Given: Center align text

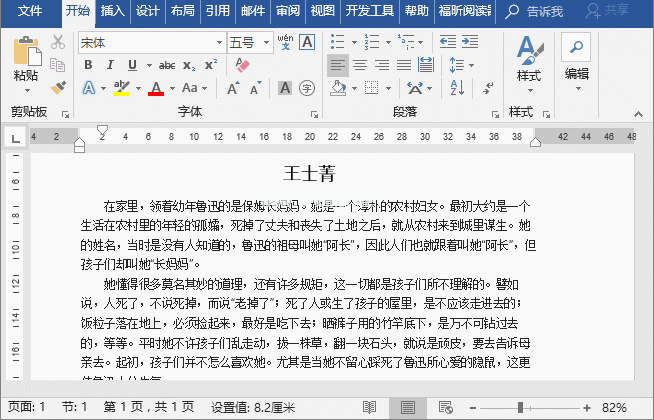Looking at the screenshot, I should click(360, 65).
